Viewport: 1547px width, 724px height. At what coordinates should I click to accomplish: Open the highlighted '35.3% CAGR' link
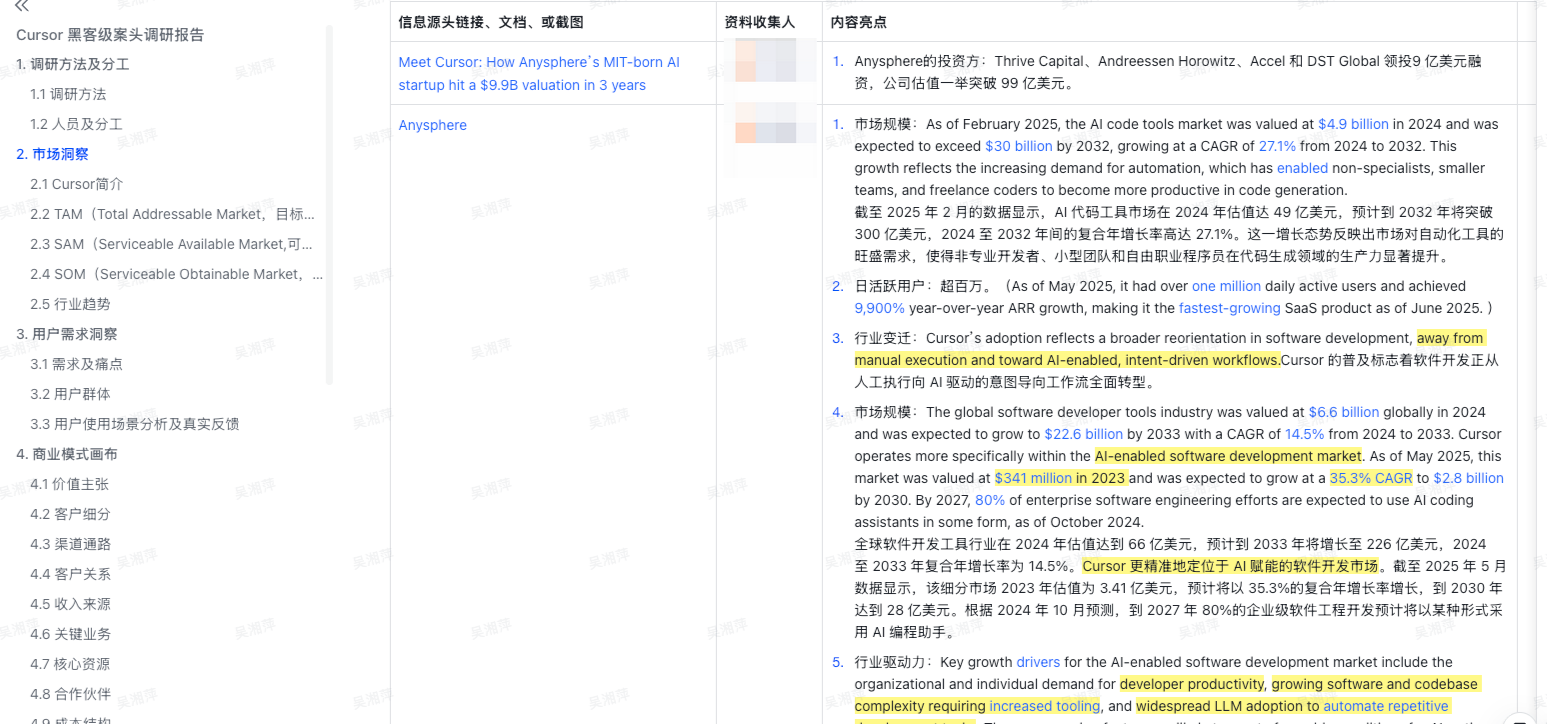point(1370,478)
